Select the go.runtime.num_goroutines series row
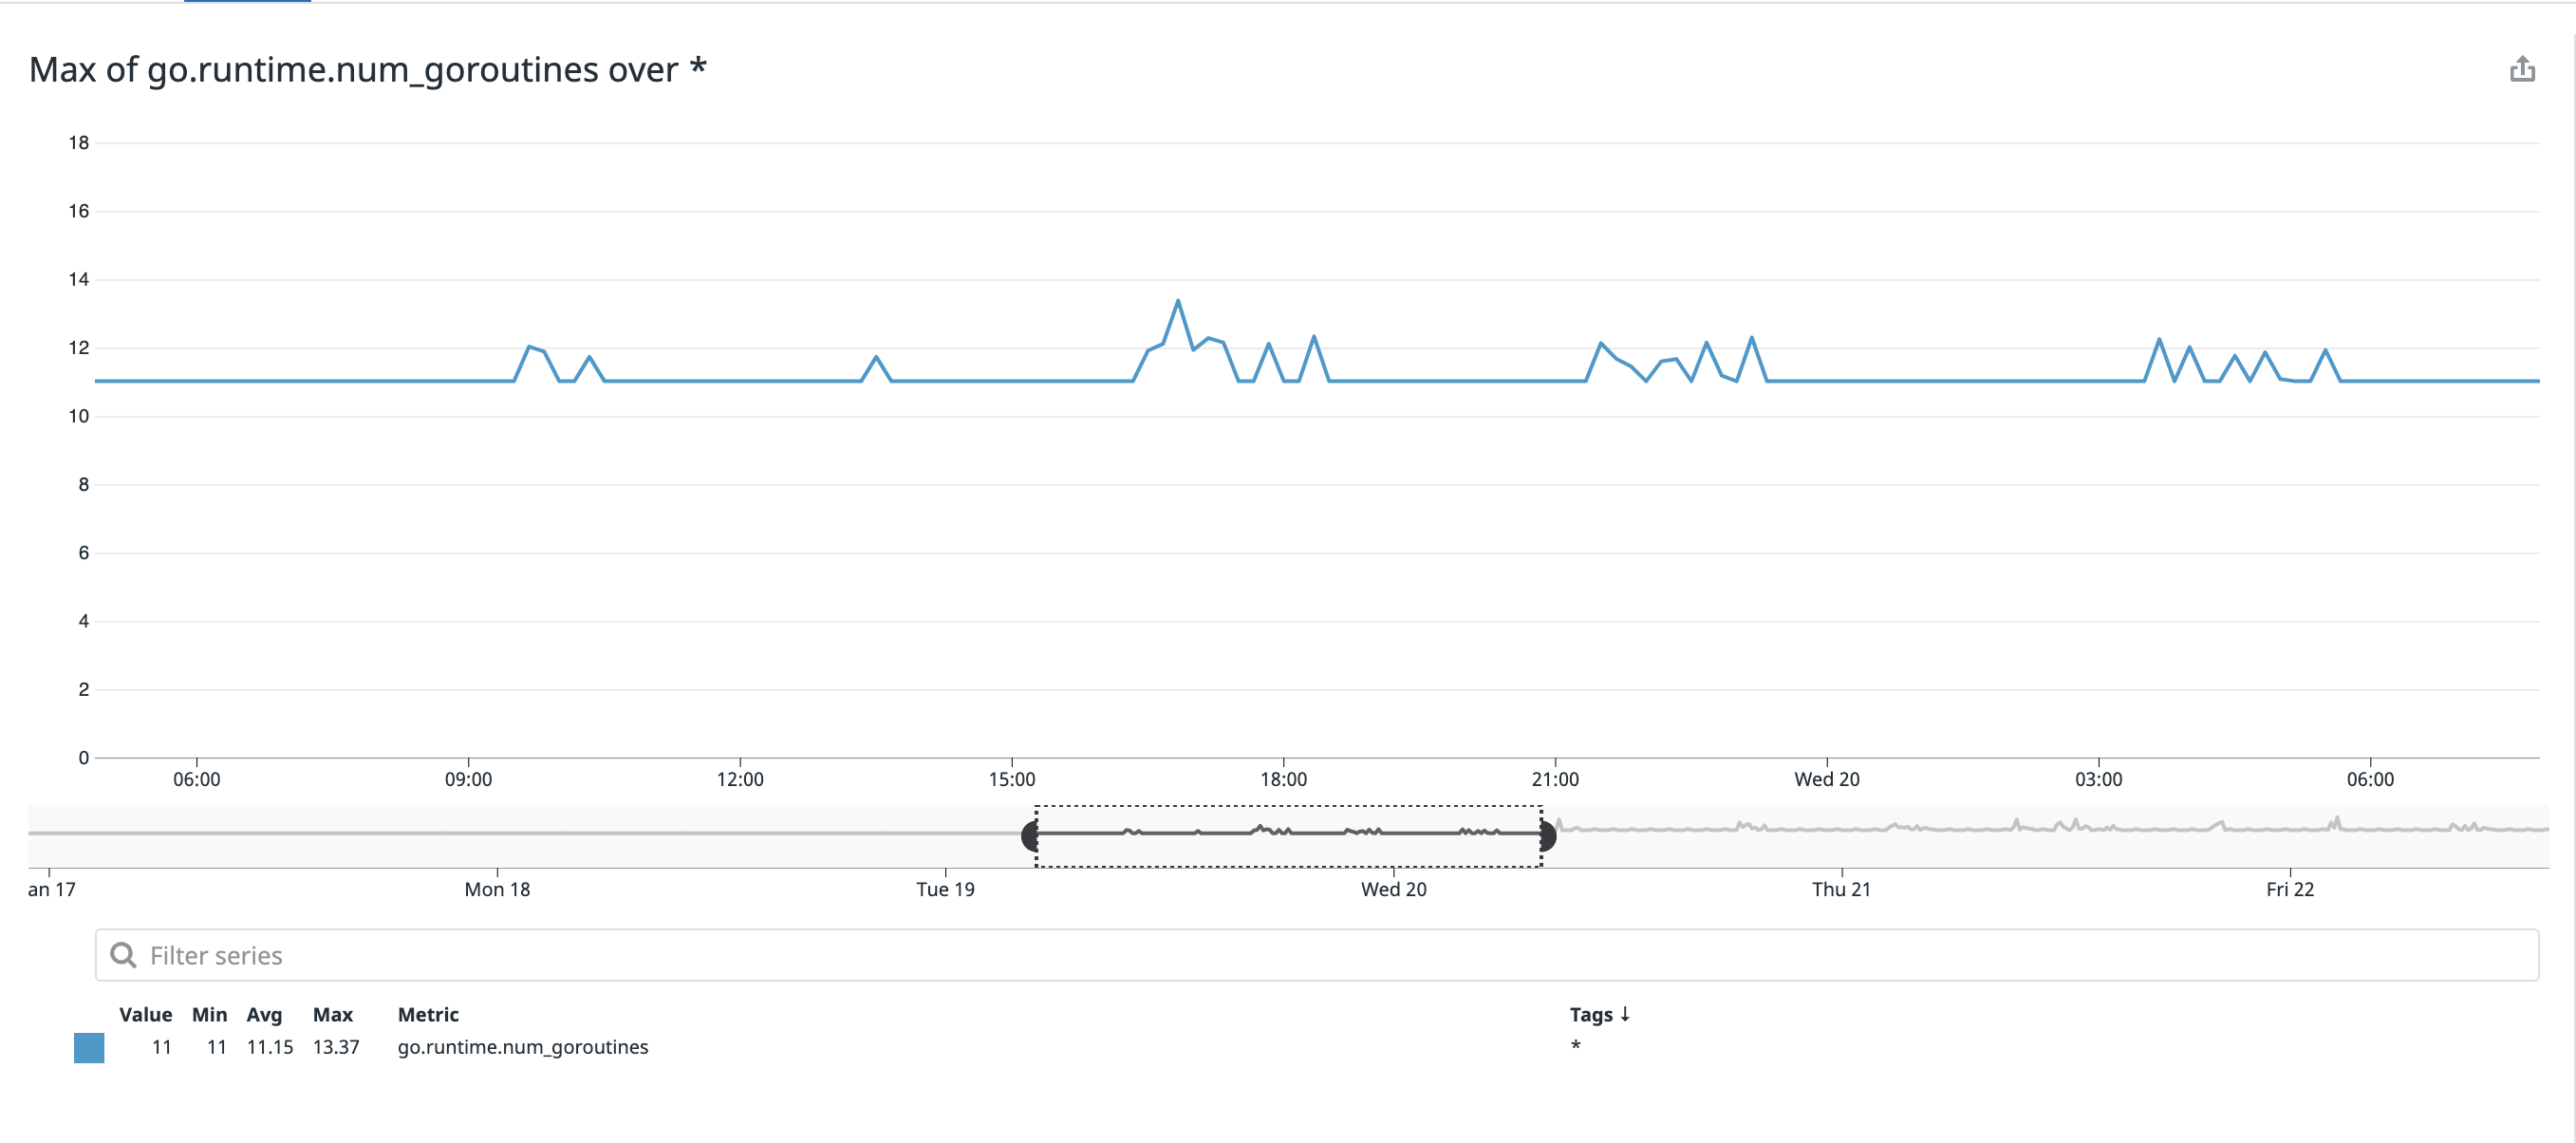Image resolution: width=2576 pixels, height=1143 pixels. tap(522, 1047)
